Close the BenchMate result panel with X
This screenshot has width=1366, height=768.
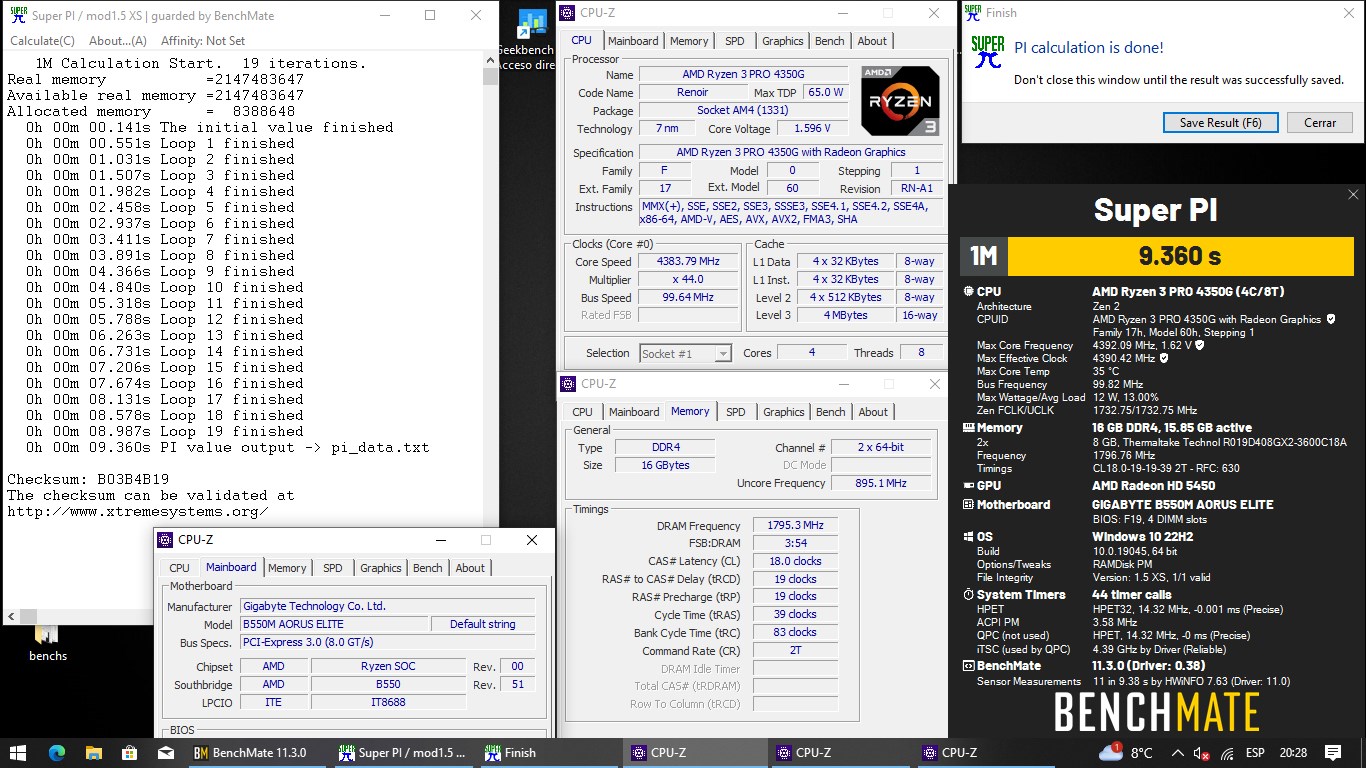pos(1353,195)
